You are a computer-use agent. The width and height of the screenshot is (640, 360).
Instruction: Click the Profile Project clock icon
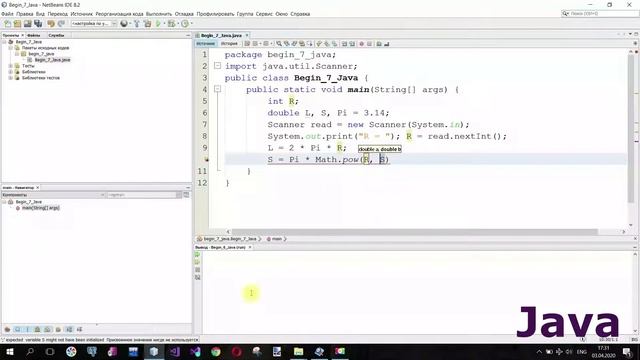click(x=185, y=24)
